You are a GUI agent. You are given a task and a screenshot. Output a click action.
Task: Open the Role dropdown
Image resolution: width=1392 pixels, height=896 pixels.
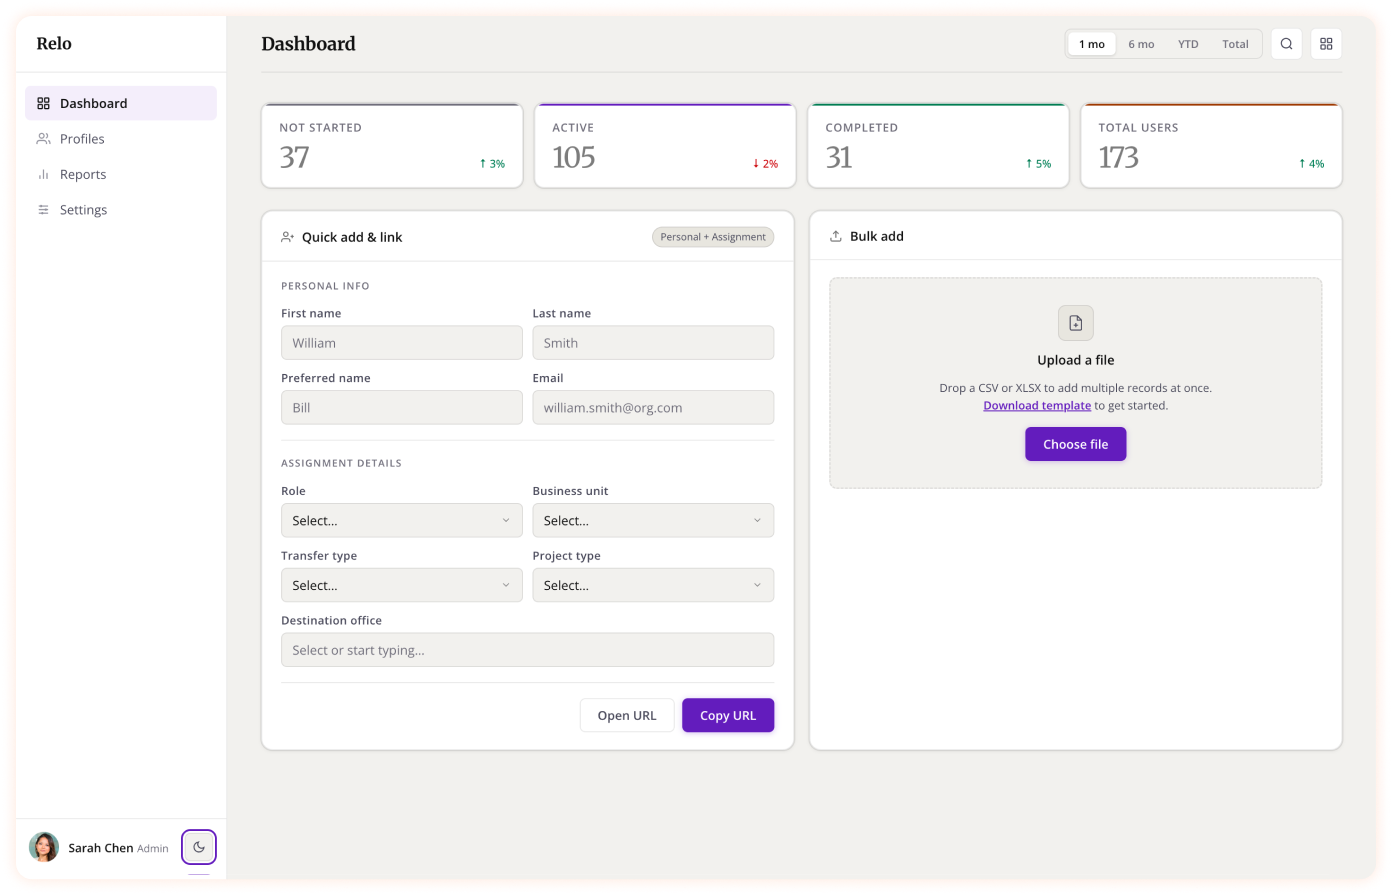[401, 520]
